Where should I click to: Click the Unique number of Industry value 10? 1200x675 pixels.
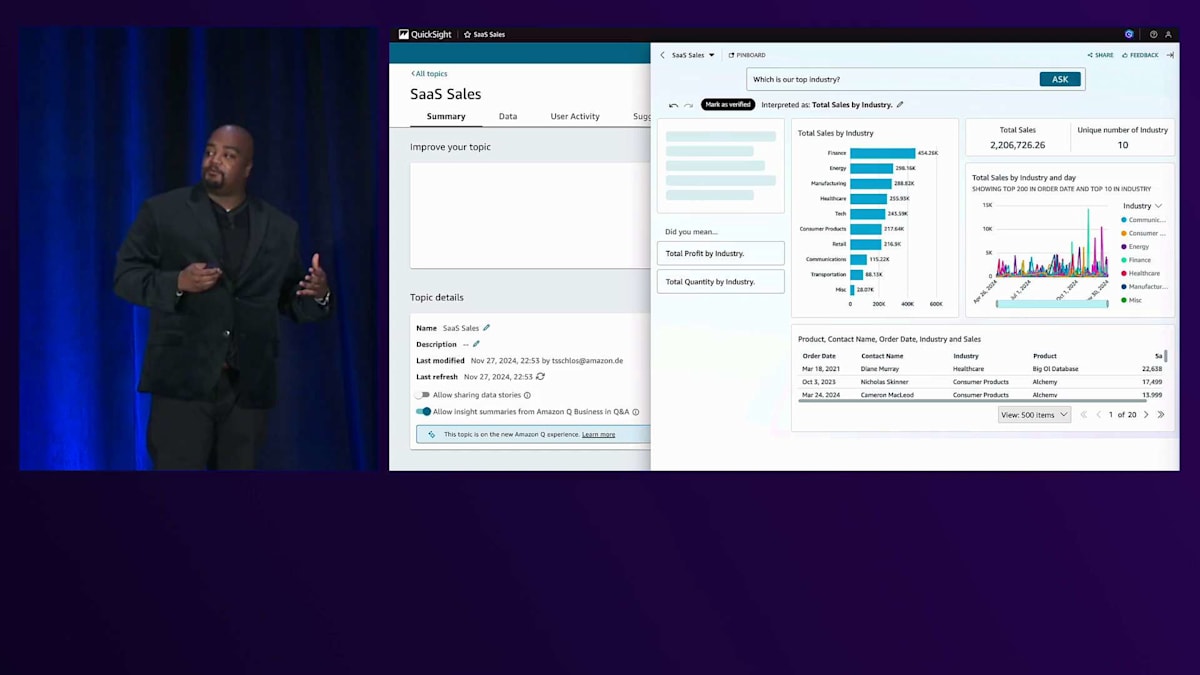tap(1122, 145)
